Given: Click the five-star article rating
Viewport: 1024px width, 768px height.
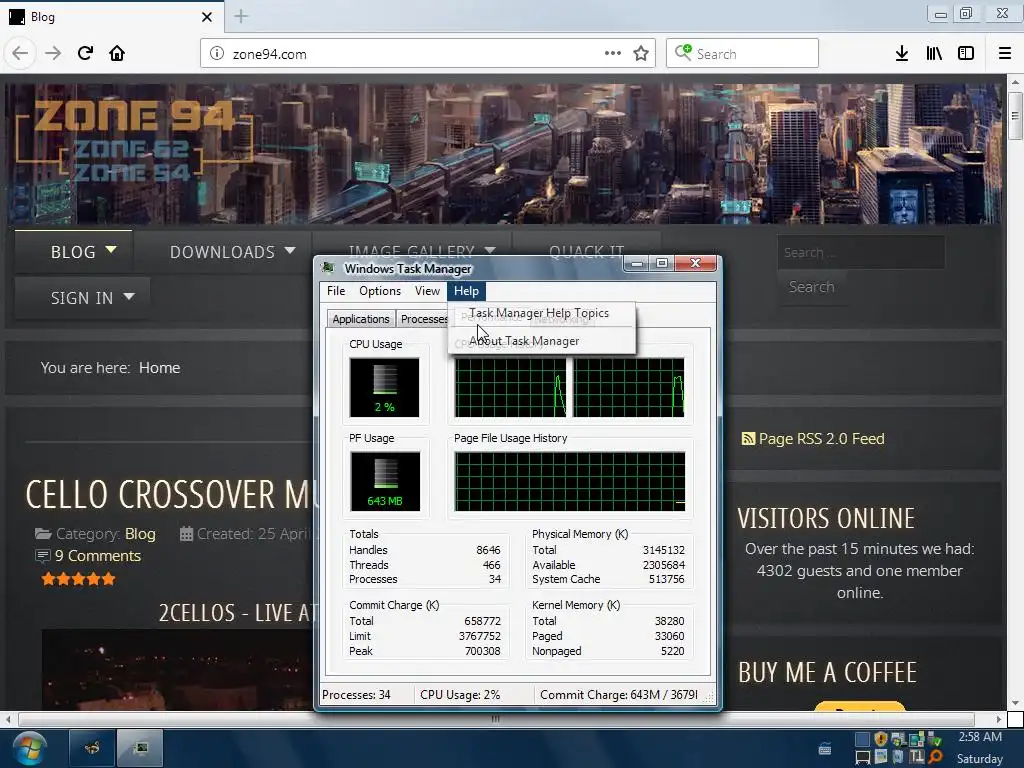Looking at the screenshot, I should click(78, 579).
